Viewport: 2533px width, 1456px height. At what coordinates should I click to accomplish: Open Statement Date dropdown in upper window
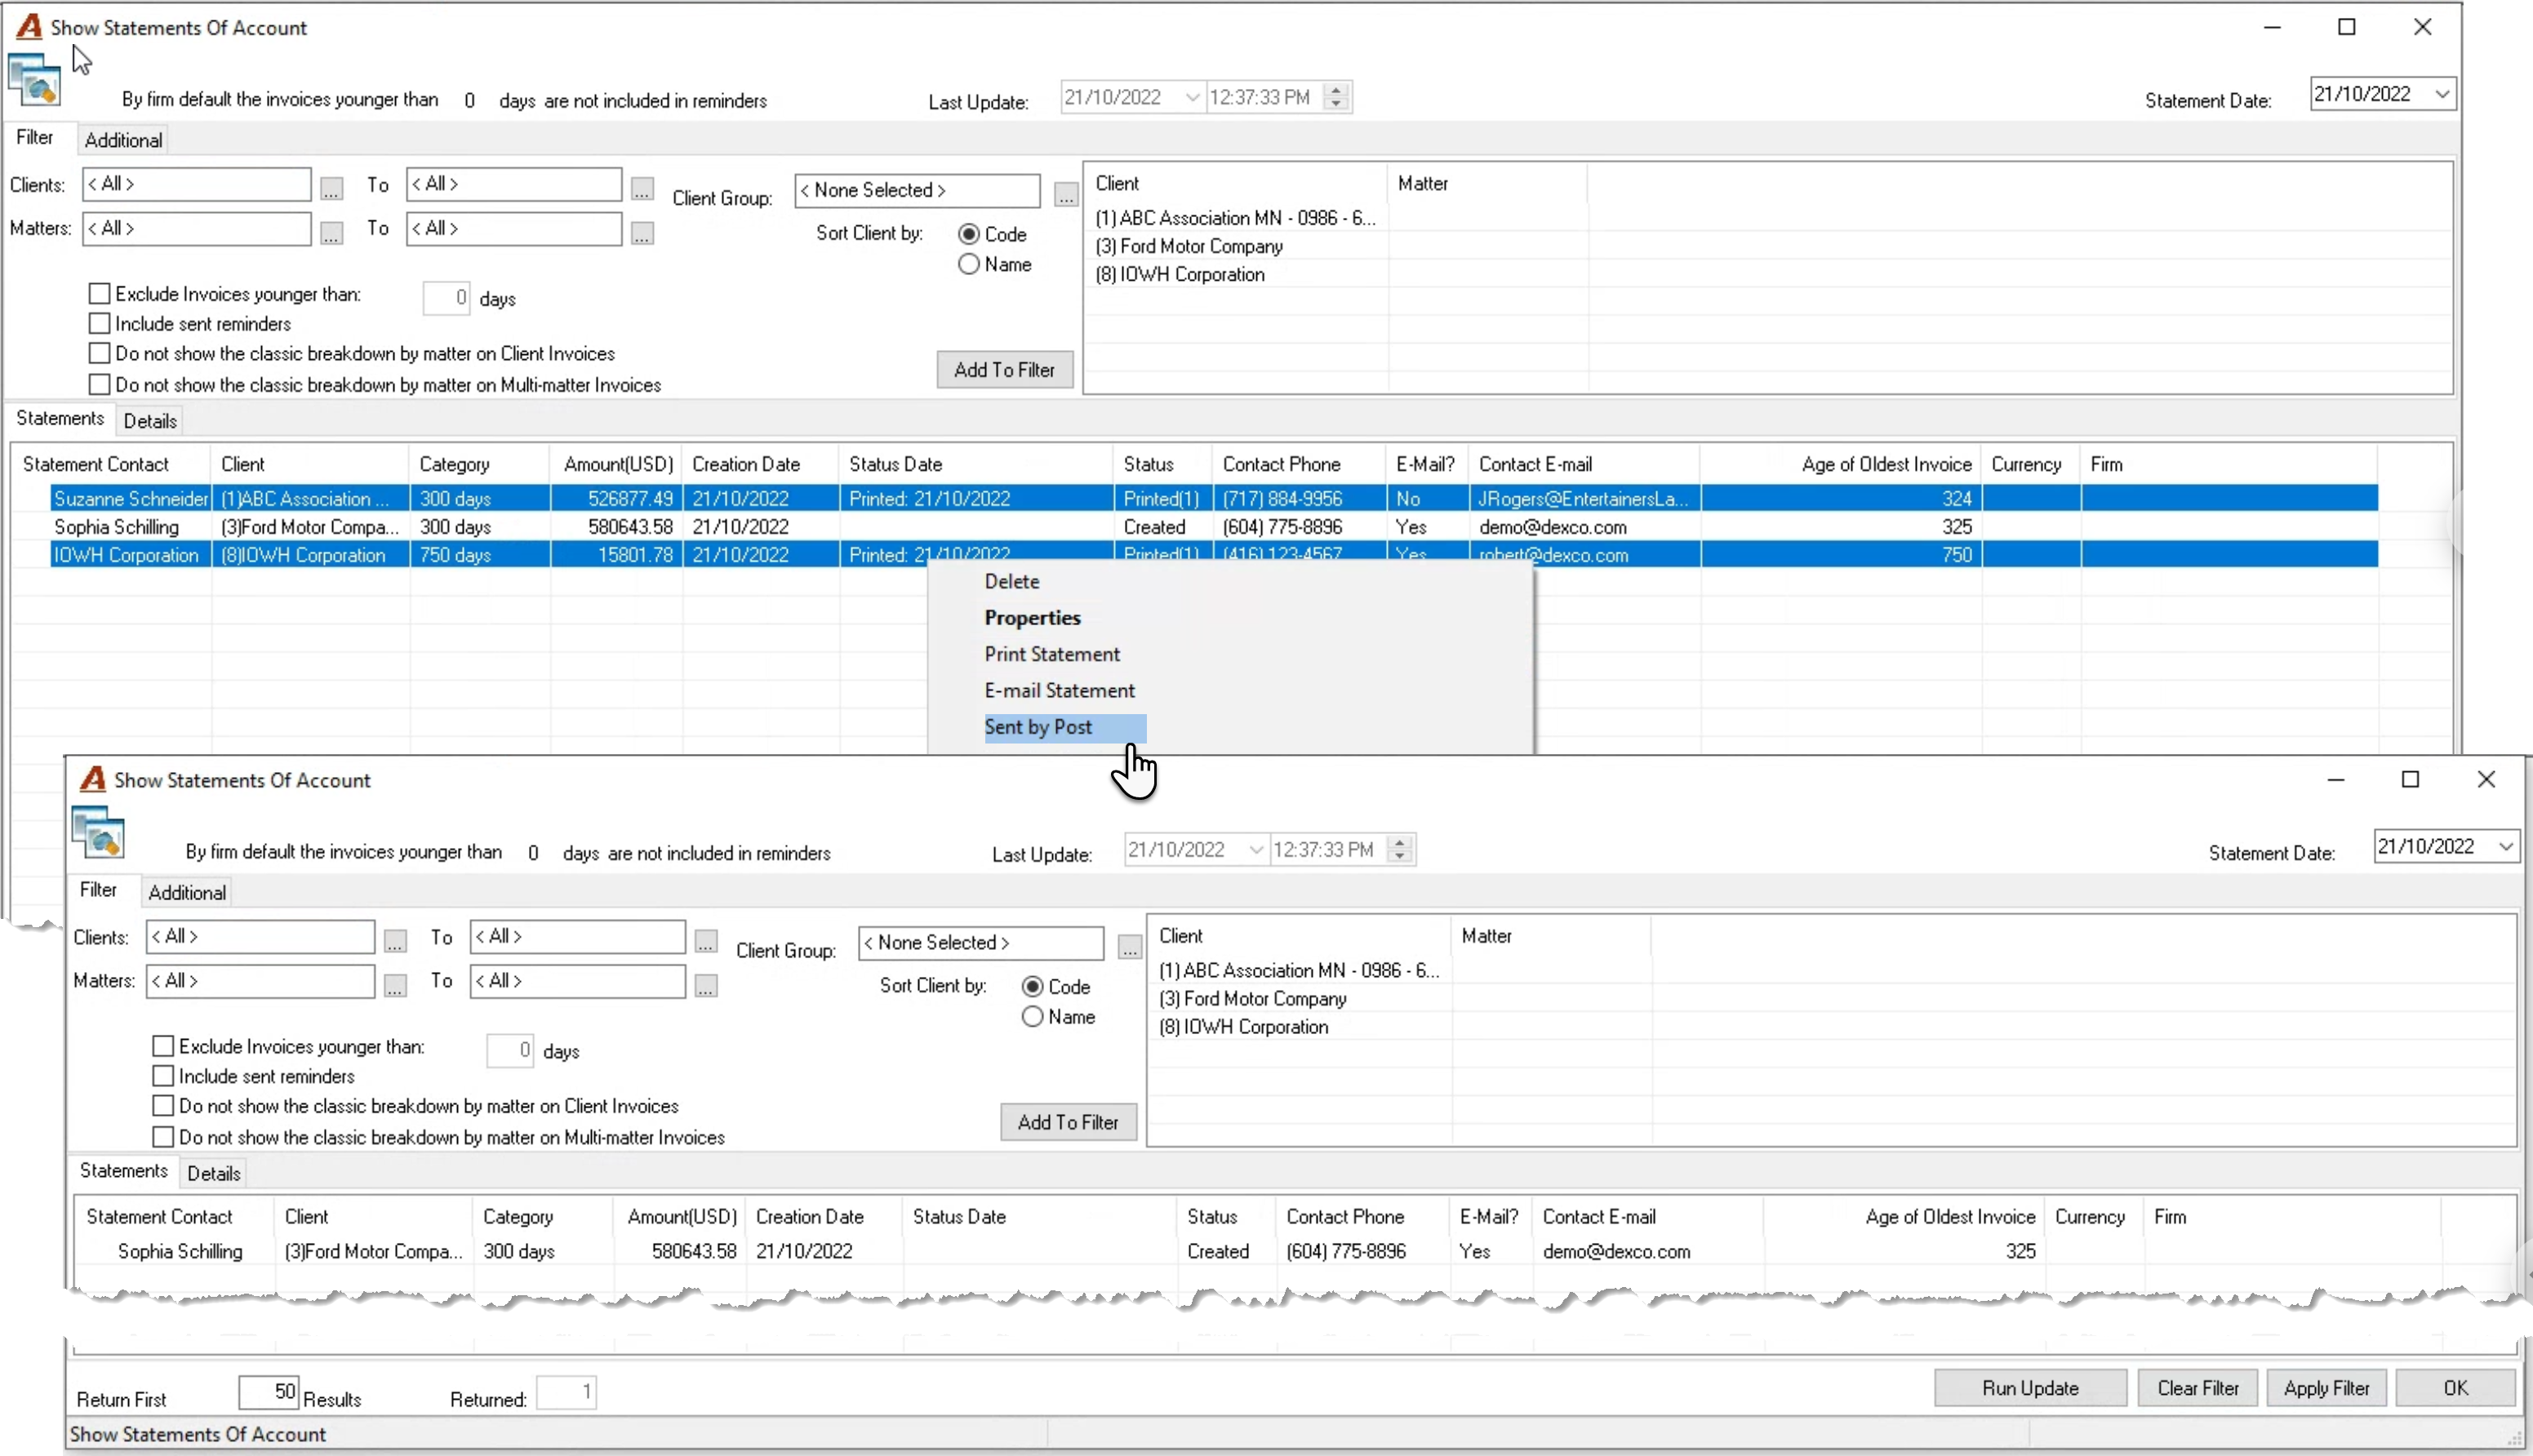pyautogui.click(x=2443, y=94)
